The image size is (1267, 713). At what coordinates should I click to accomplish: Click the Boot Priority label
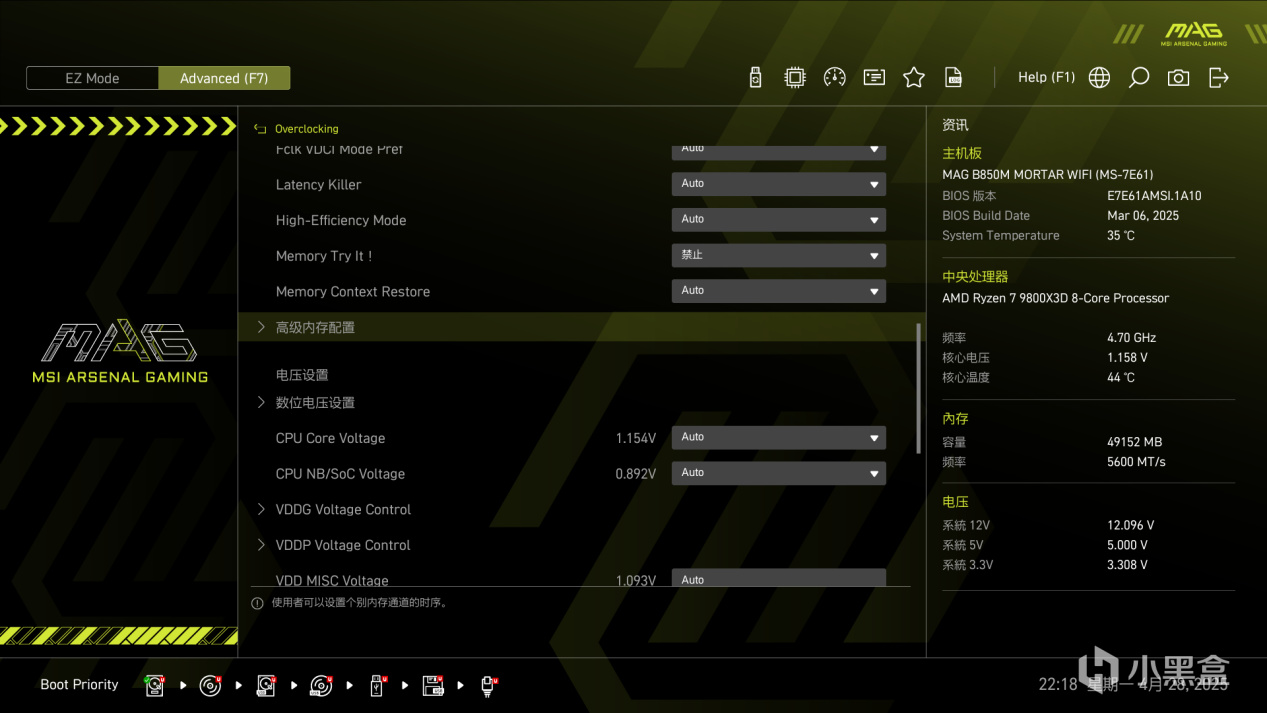[x=79, y=685]
